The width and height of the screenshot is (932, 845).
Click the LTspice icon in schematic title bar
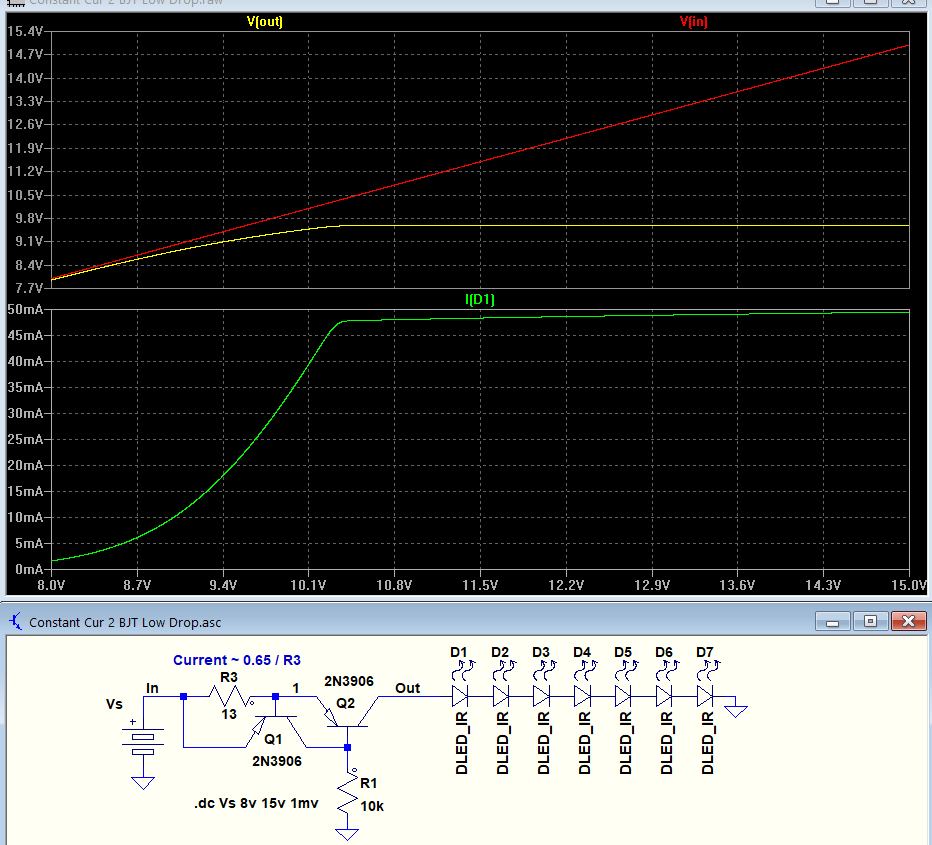click(16, 622)
